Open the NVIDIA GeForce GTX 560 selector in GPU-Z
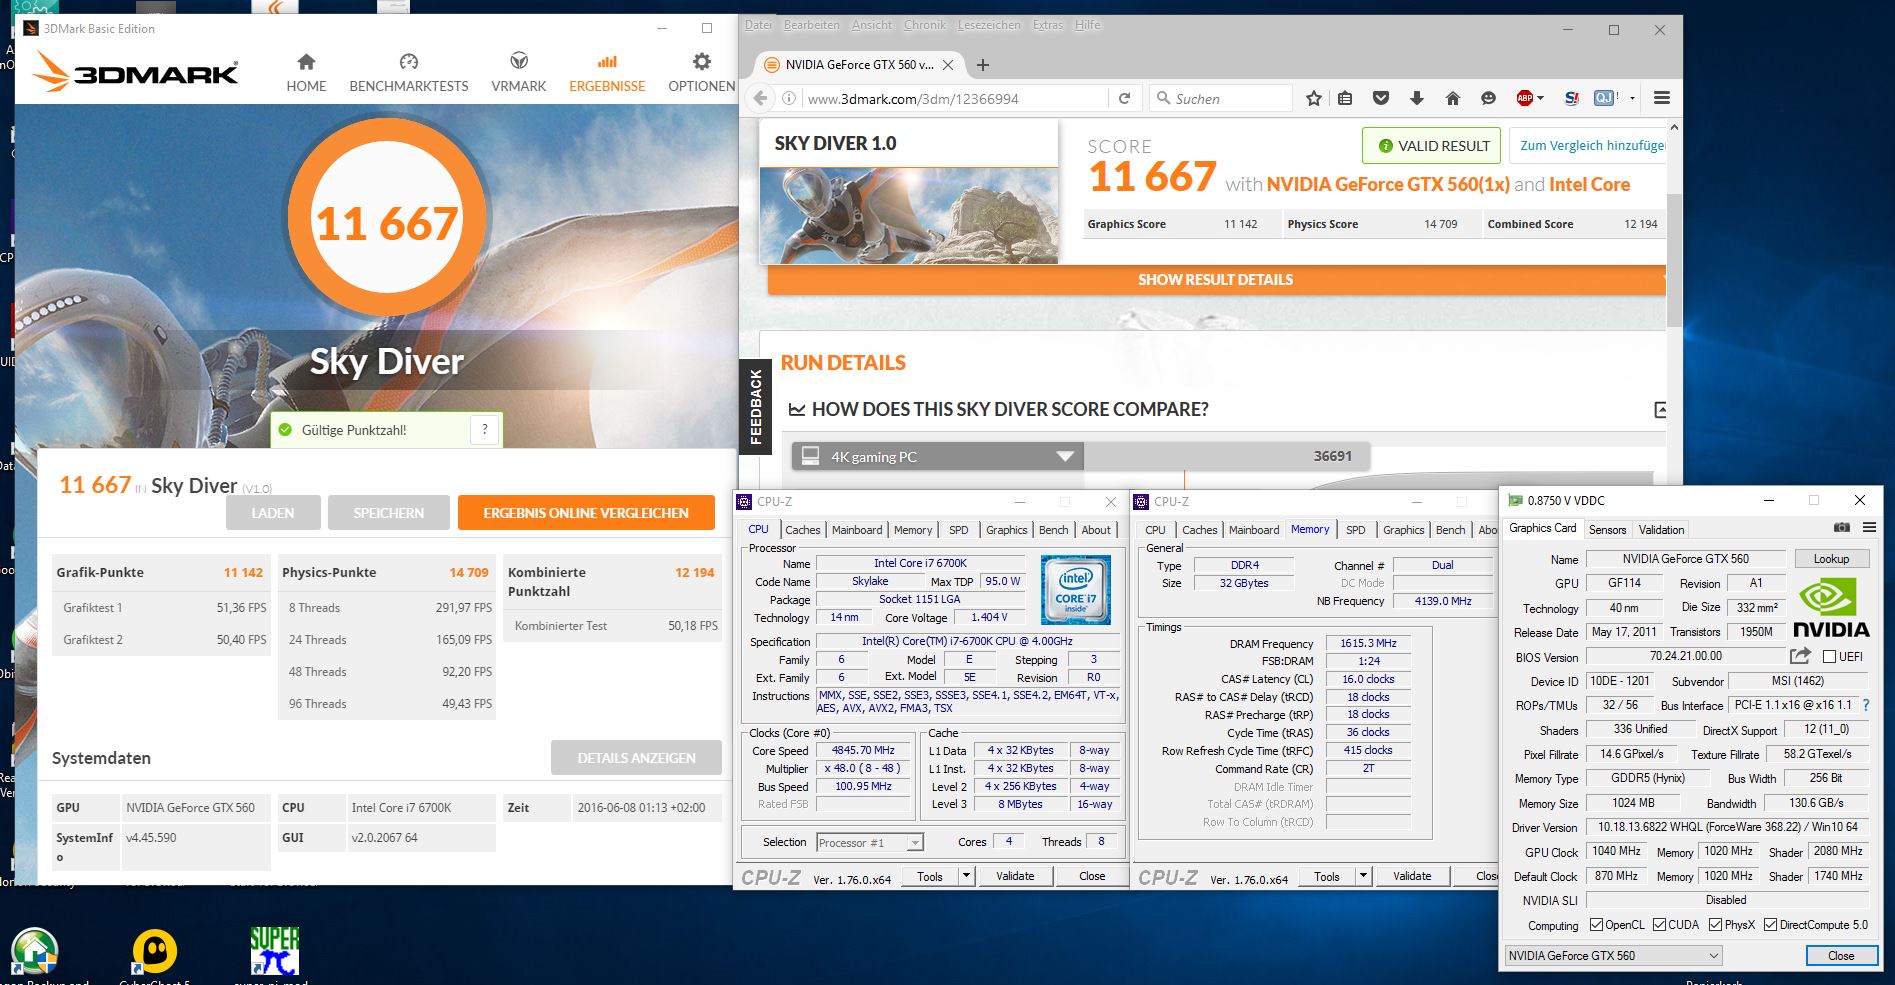Viewport: 1895px width, 985px height. [x=1614, y=955]
